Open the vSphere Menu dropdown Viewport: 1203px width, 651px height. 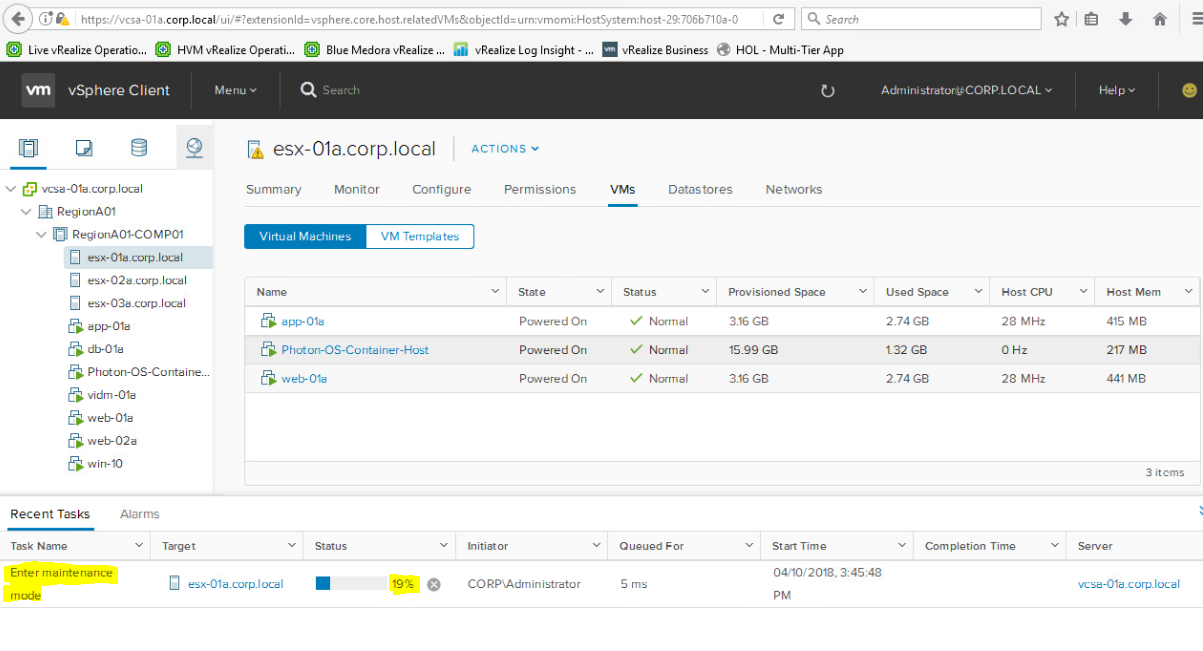(x=235, y=90)
